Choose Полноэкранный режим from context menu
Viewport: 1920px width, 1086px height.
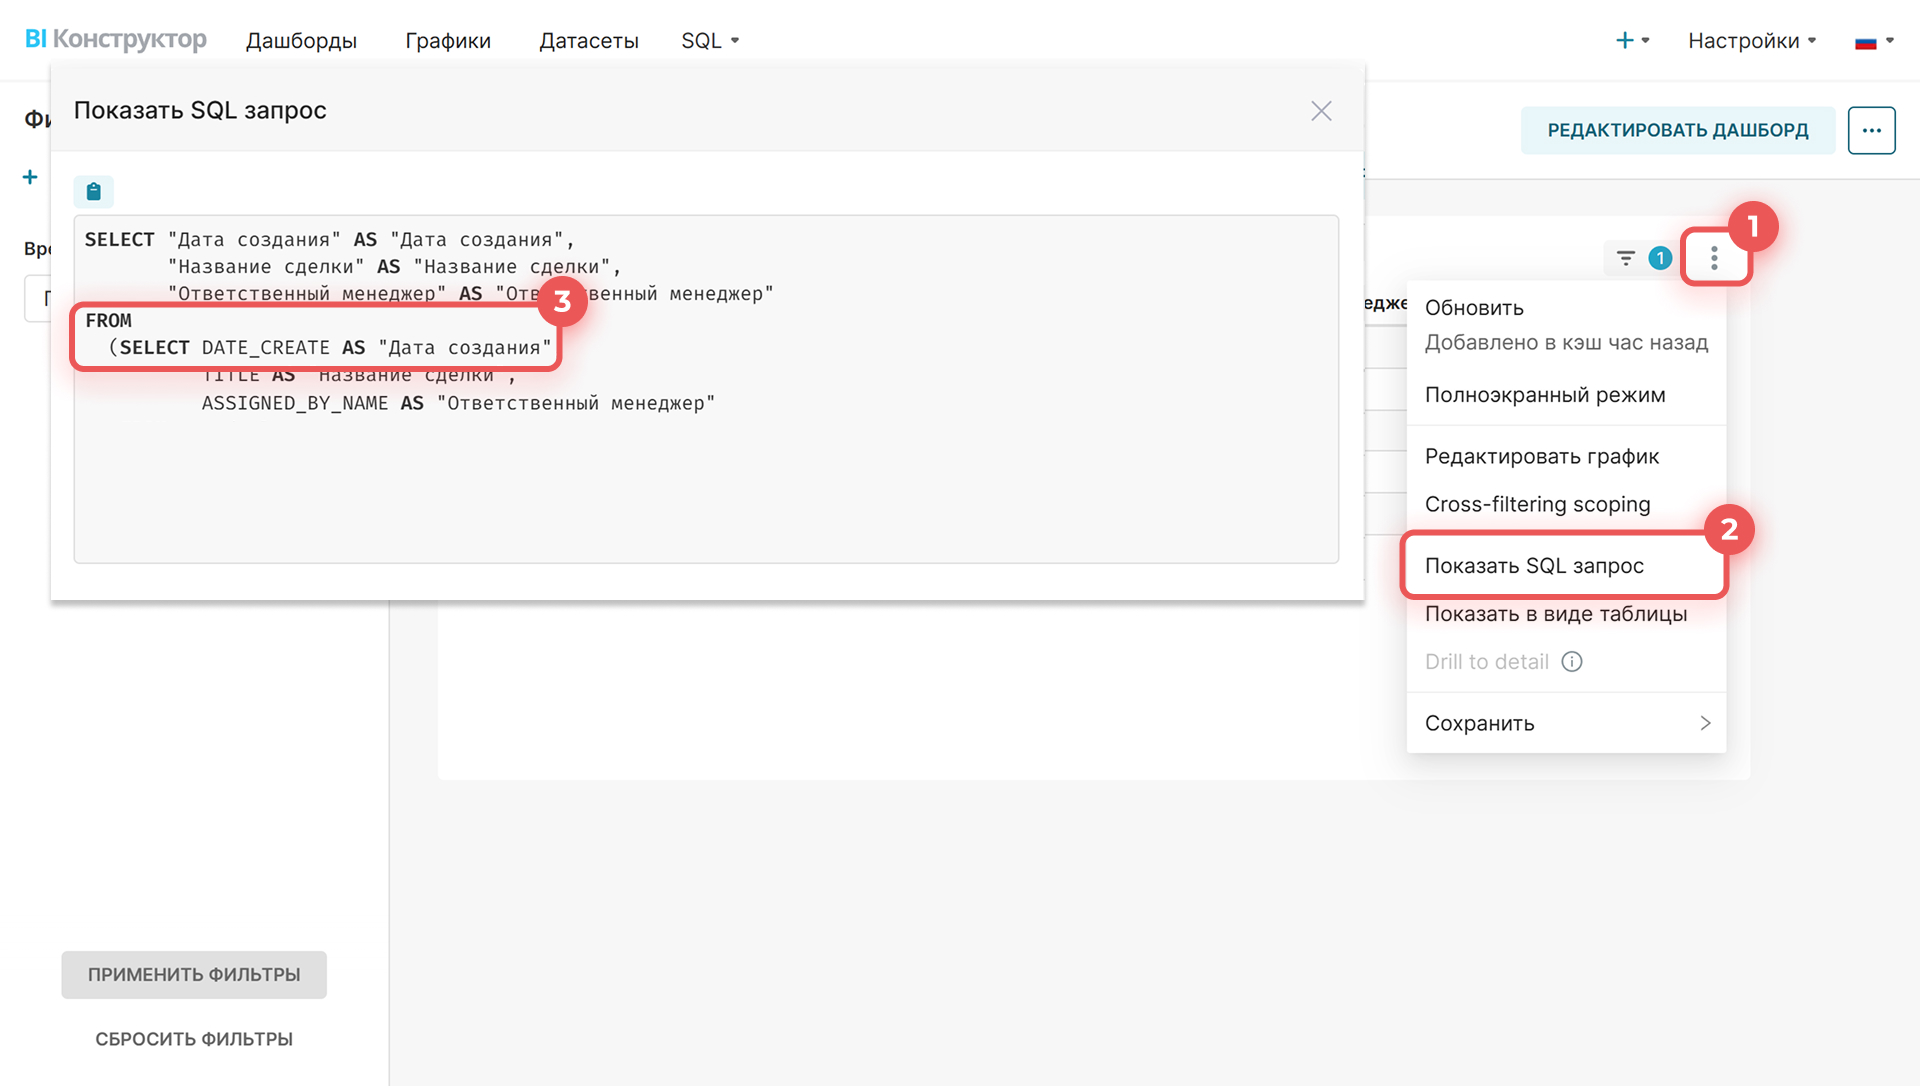(x=1545, y=395)
